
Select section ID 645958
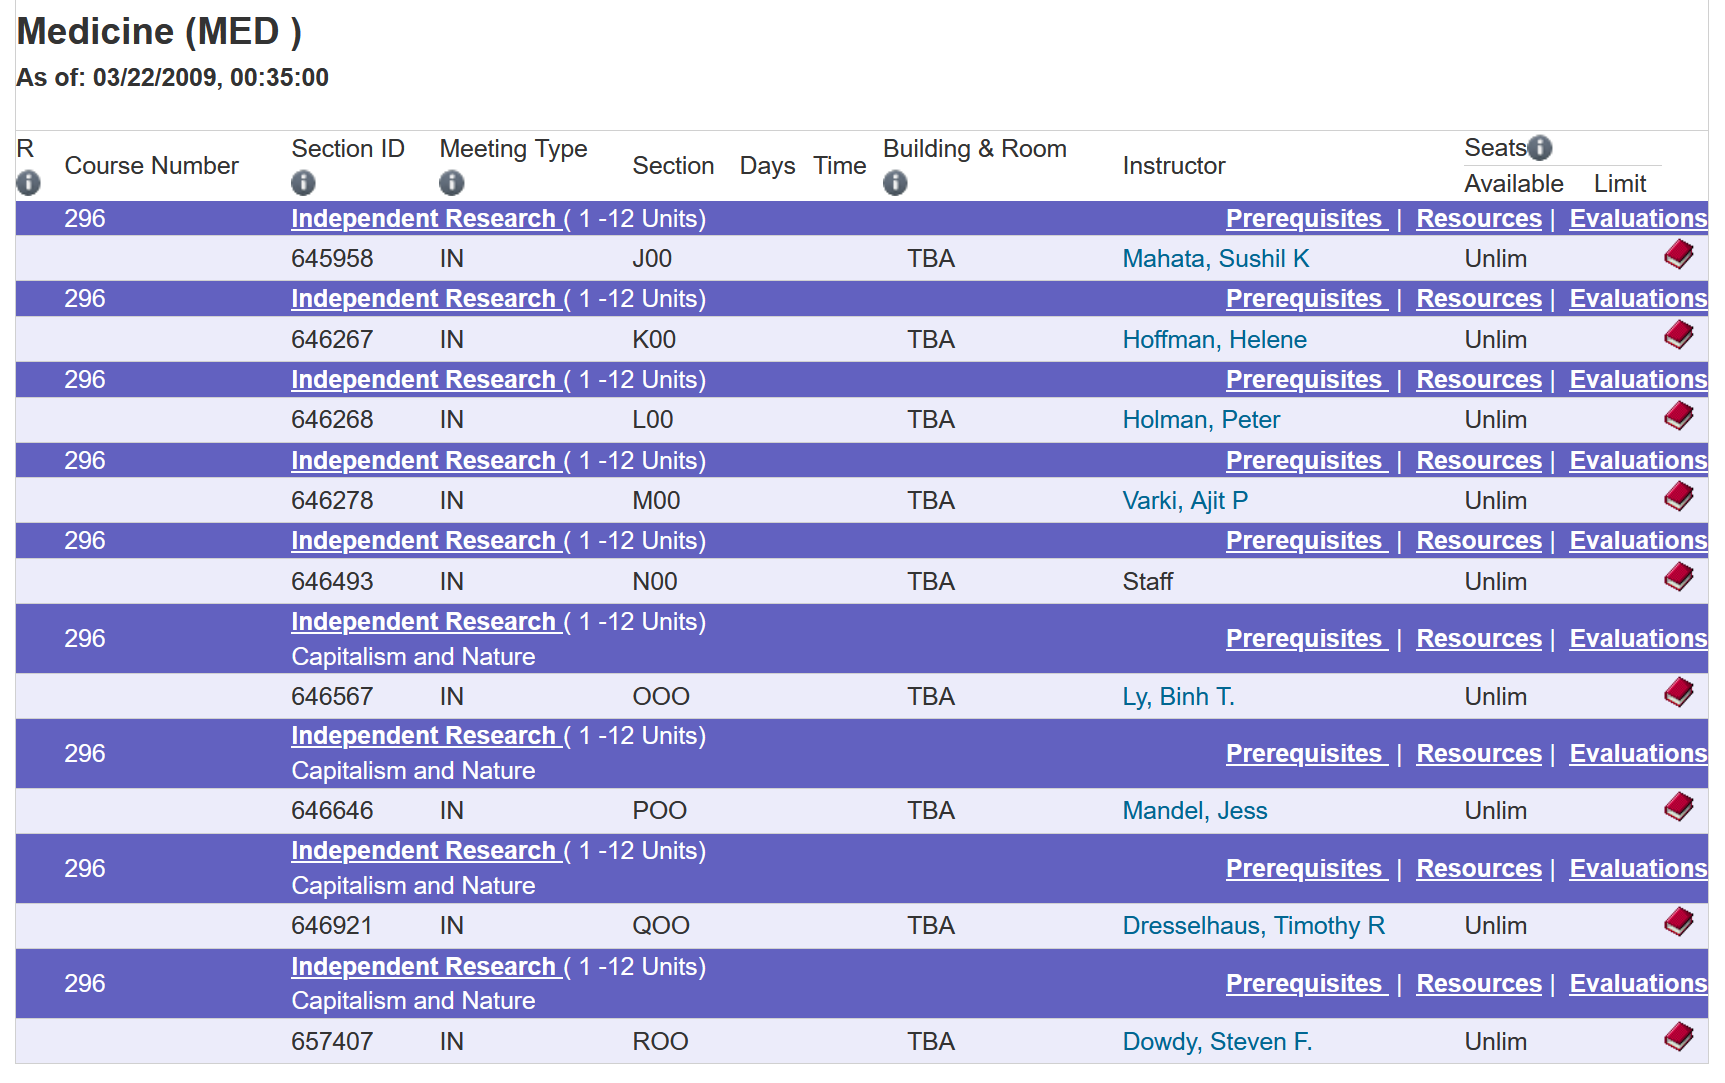[x=332, y=258]
